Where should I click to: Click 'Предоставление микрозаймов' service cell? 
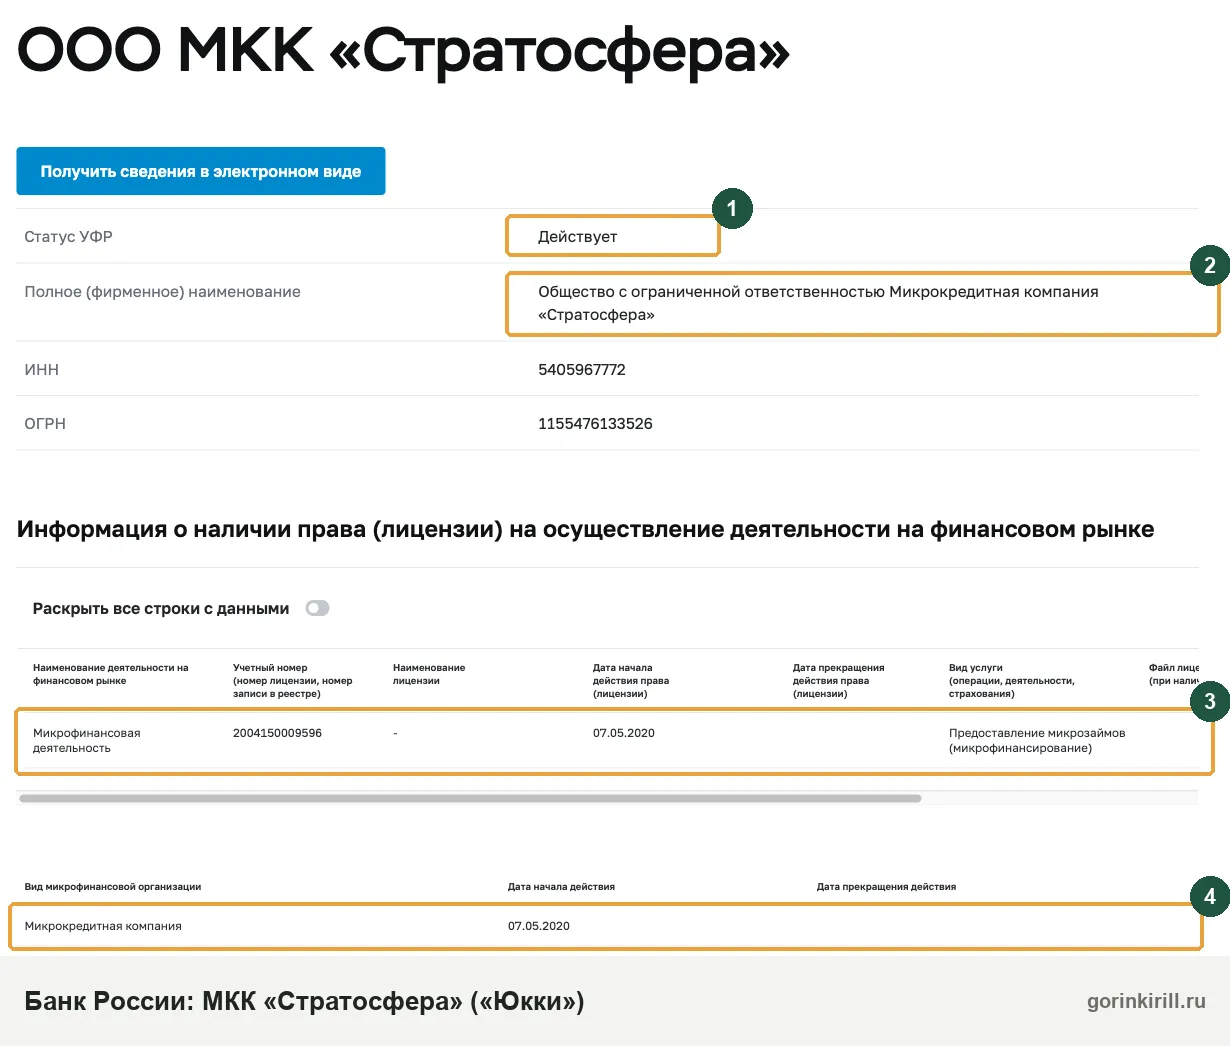point(1037,740)
